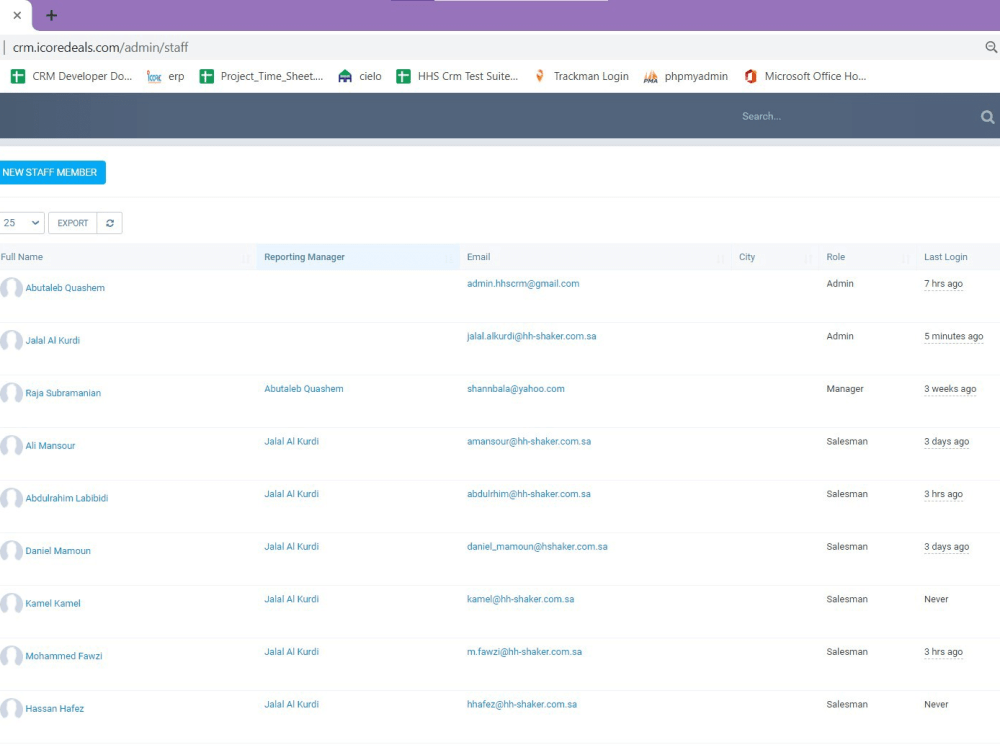This screenshot has height=750, width=1000.
Task: Sort the Last Login column header
Action: [945, 257]
